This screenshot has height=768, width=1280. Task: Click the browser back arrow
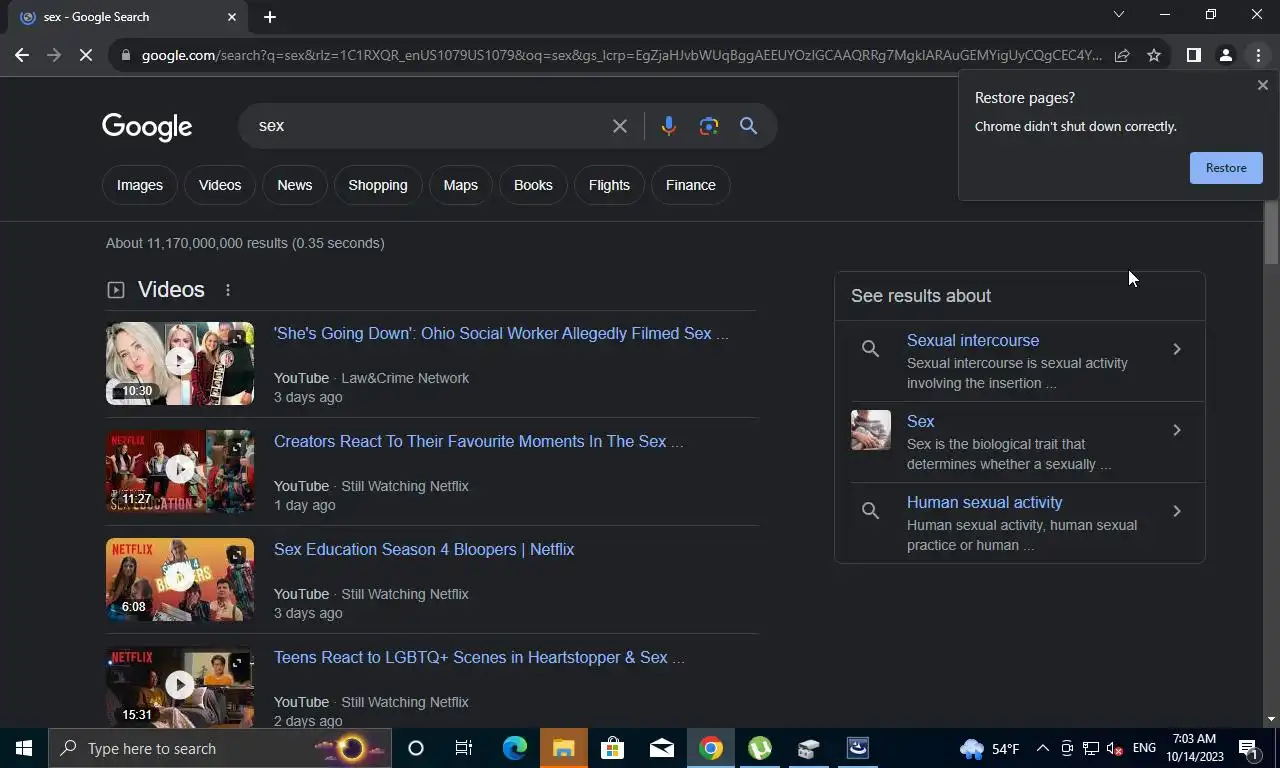(x=22, y=55)
